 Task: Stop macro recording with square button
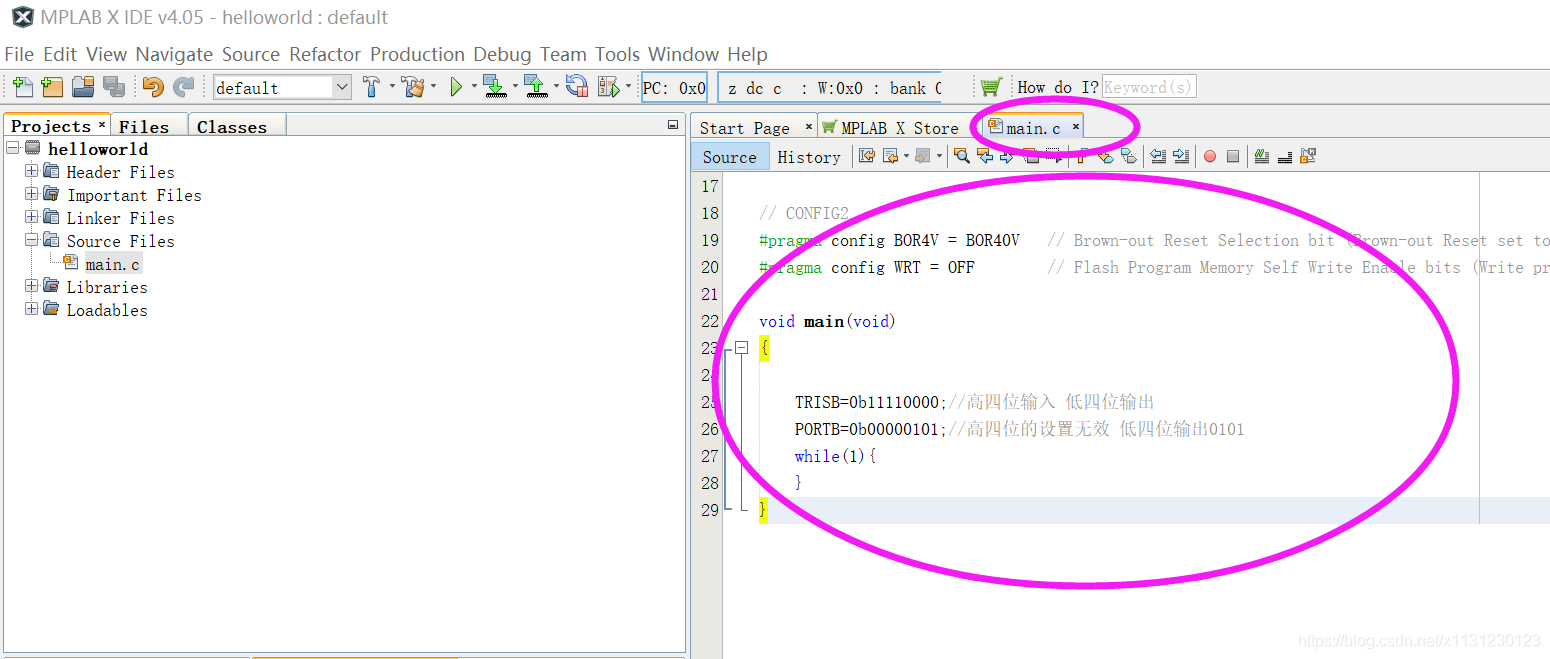[1233, 156]
